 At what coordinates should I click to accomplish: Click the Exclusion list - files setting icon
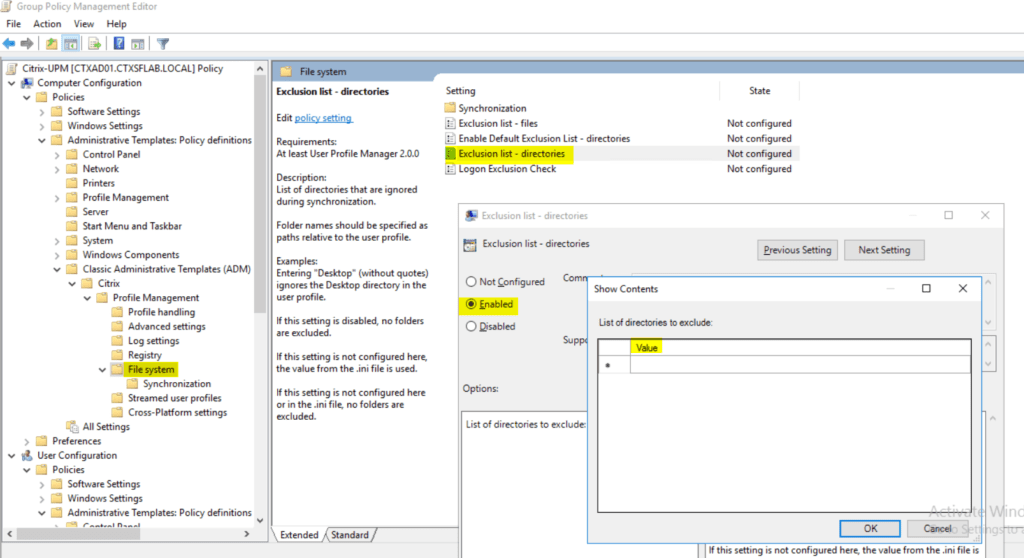(x=450, y=123)
